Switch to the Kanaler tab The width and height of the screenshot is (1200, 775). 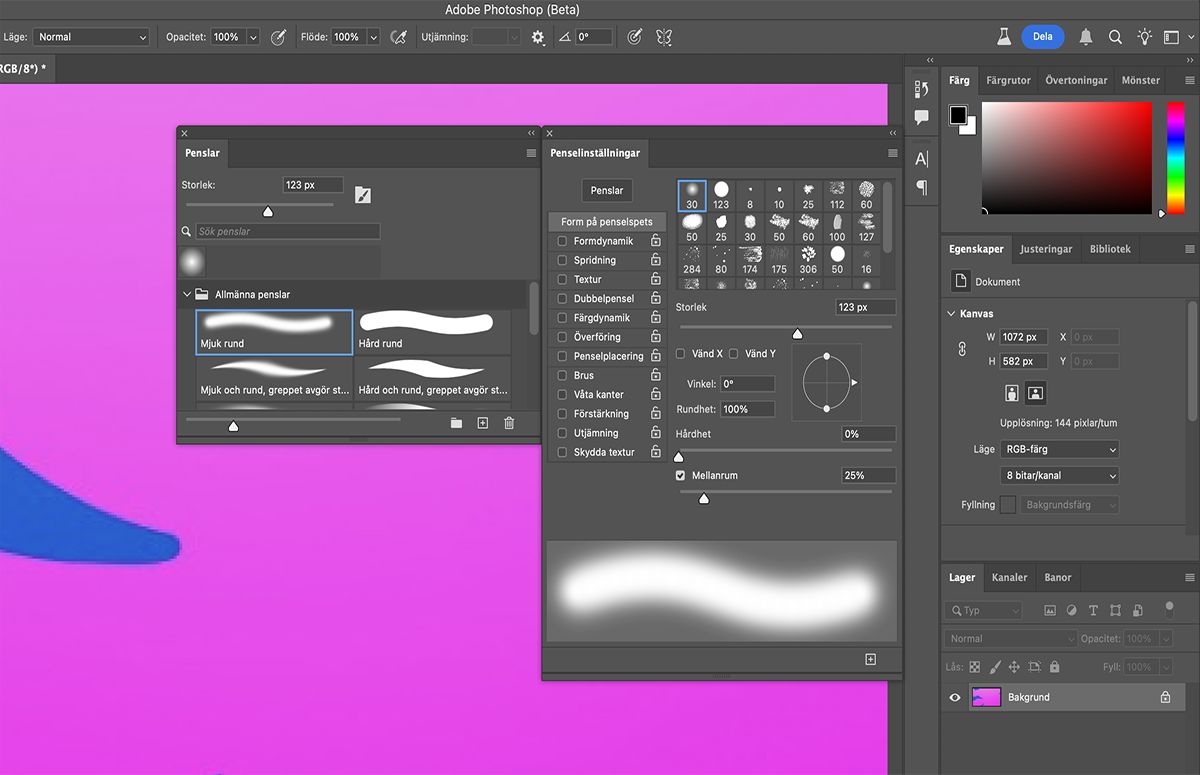point(1009,577)
